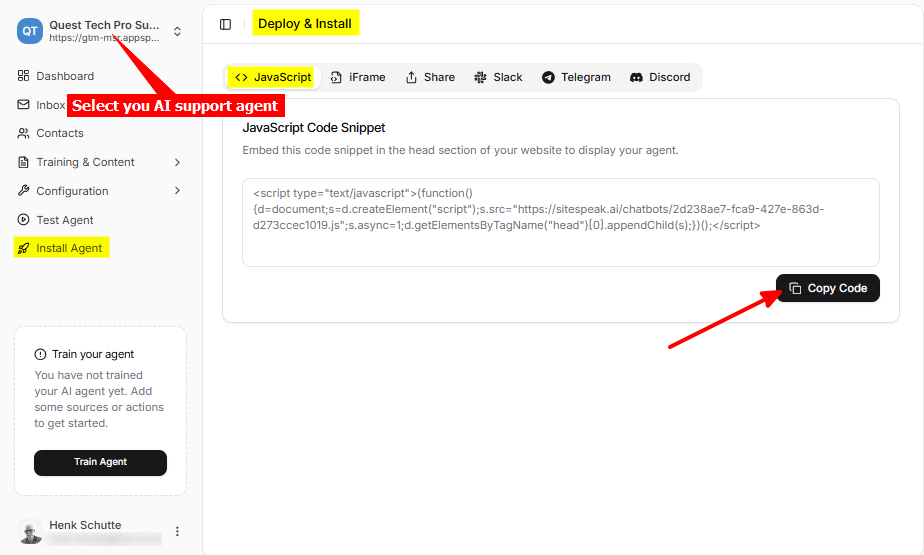Switch to the JavaScript tab

coord(273,77)
